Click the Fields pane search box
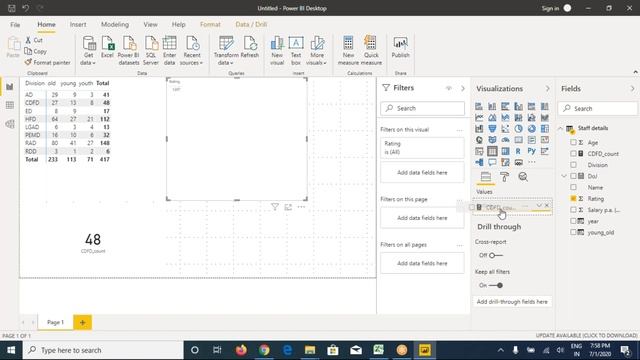The width and height of the screenshot is (640, 360). click(x=598, y=109)
